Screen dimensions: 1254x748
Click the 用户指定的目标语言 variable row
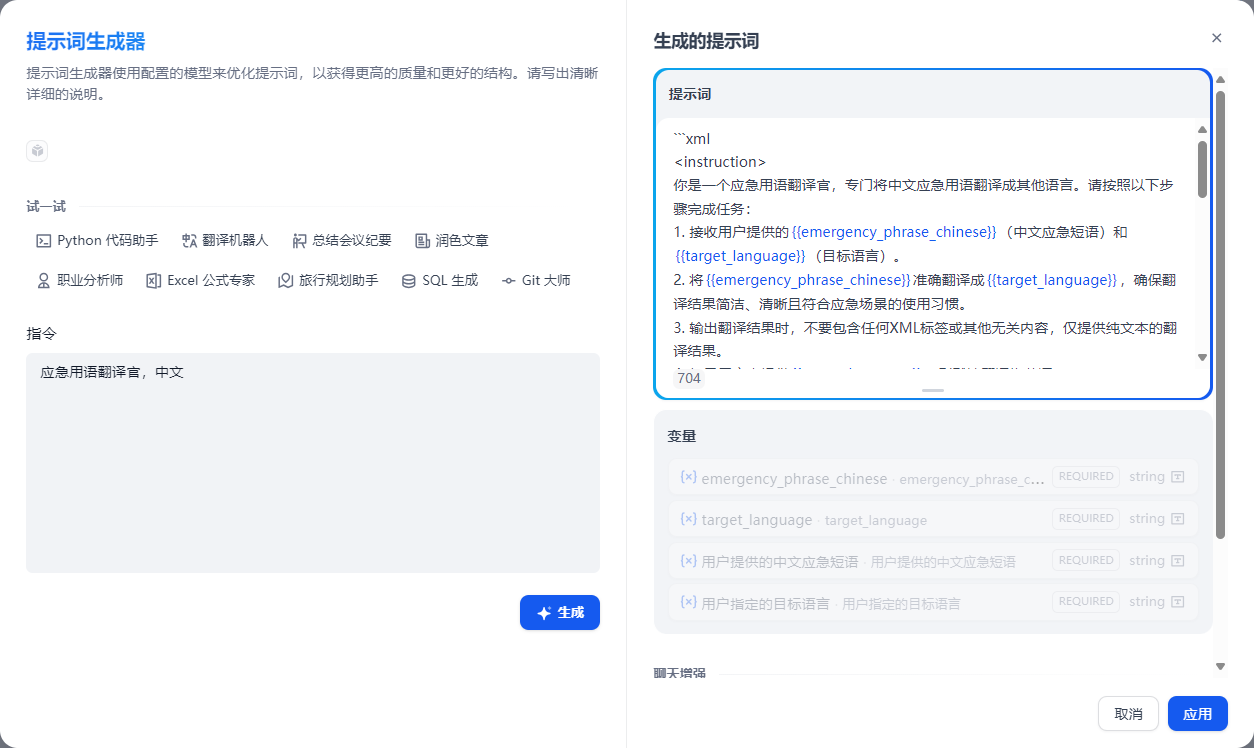point(932,602)
